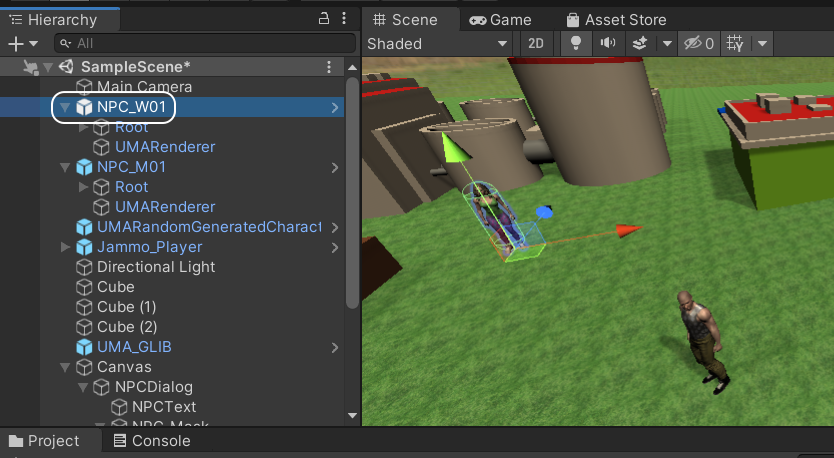The image size is (834, 458).
Task: Toggle hidden objects visibility eye icon
Action: coord(698,44)
